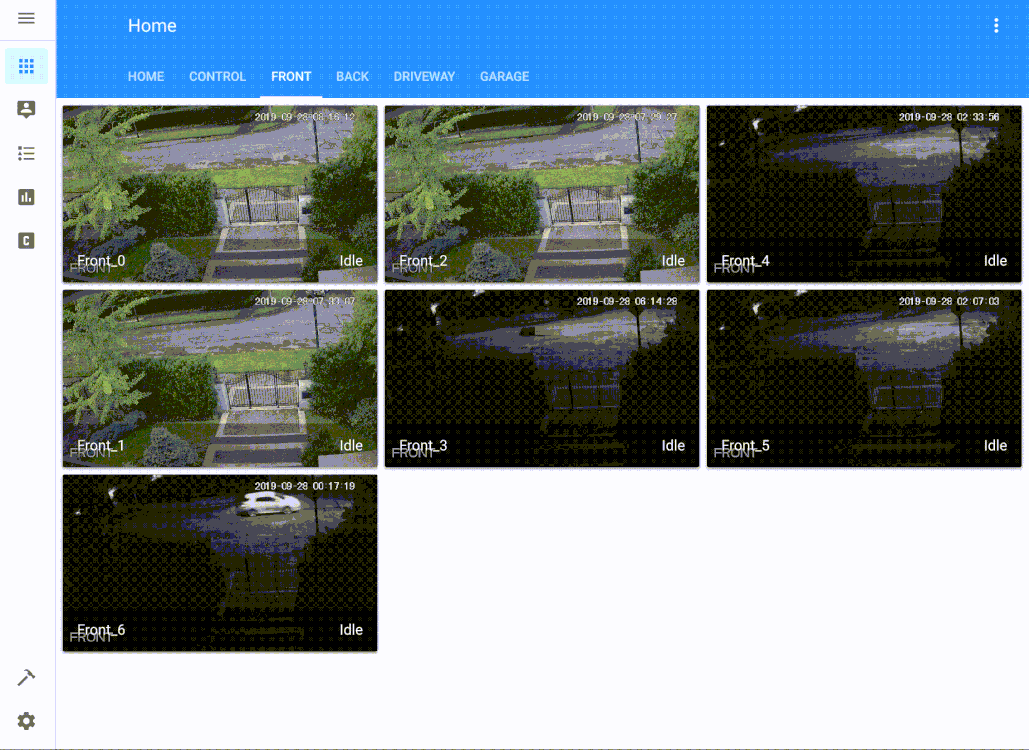Viewport: 1029px width, 750px height.
Task: Select the DRIVEWAY tab
Action: 424,76
